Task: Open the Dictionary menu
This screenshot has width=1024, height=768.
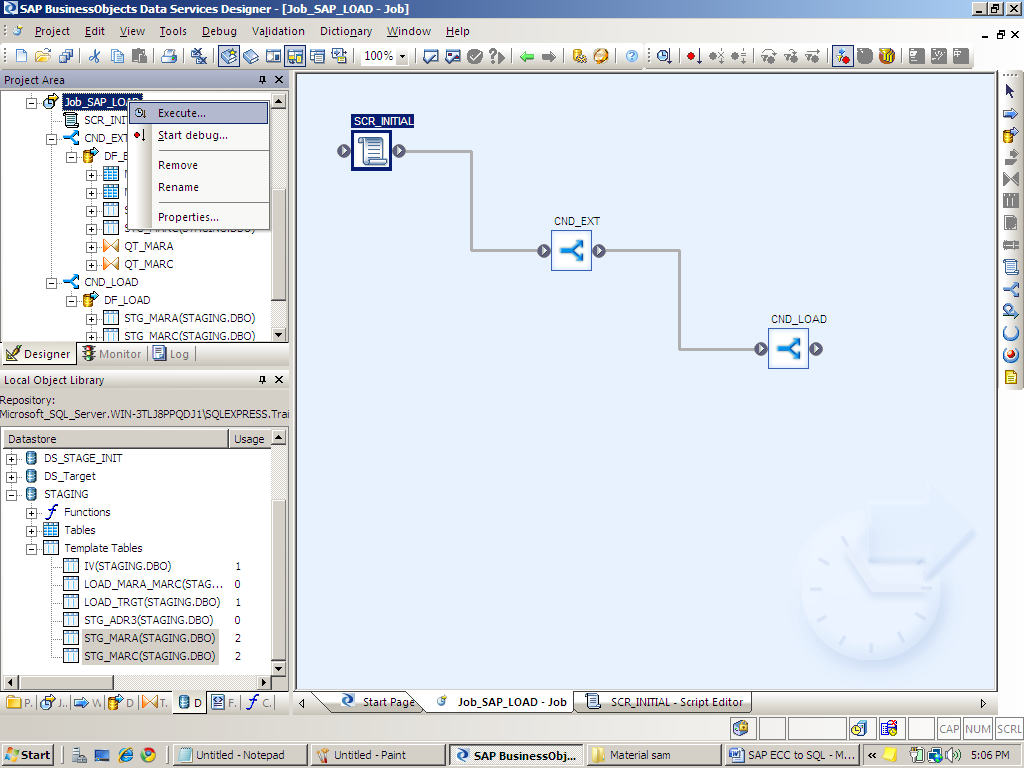Action: [345, 31]
